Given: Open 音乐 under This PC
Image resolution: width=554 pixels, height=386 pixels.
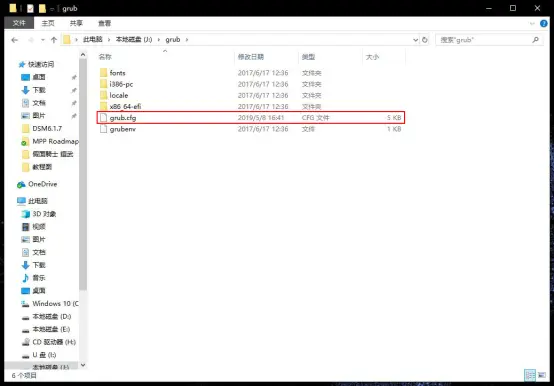Looking at the screenshot, I should (x=39, y=278).
